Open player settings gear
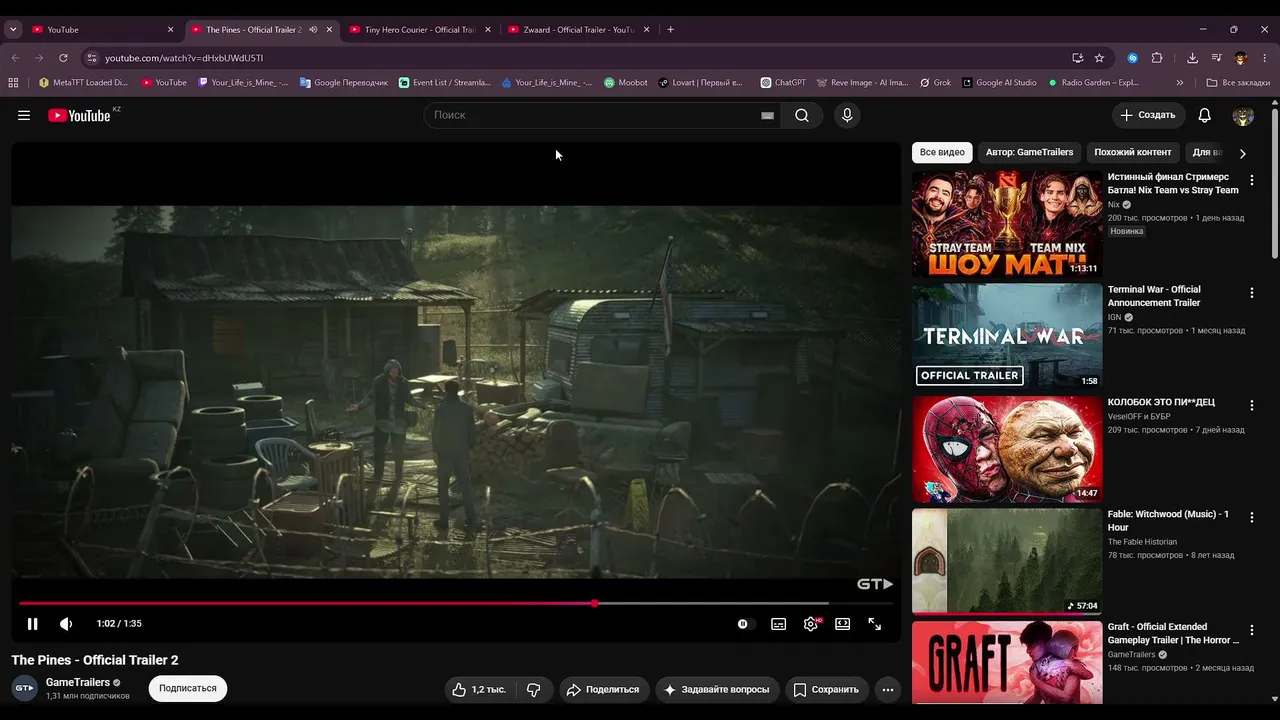The height and width of the screenshot is (720, 1280). click(x=811, y=624)
